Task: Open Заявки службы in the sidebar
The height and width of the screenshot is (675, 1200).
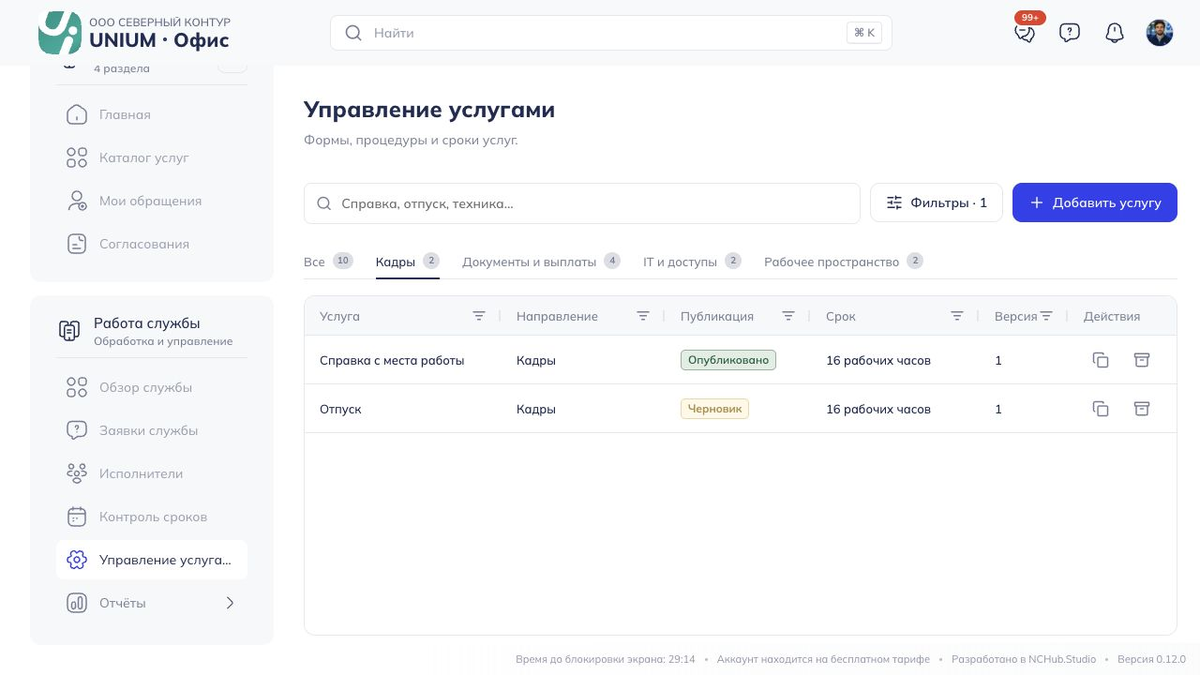Action: (x=151, y=431)
